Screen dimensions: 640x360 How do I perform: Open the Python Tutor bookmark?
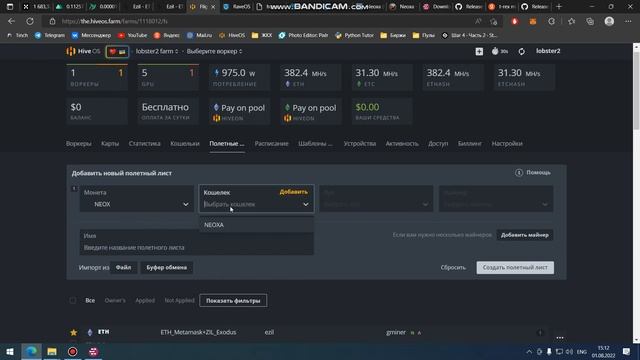pos(354,36)
